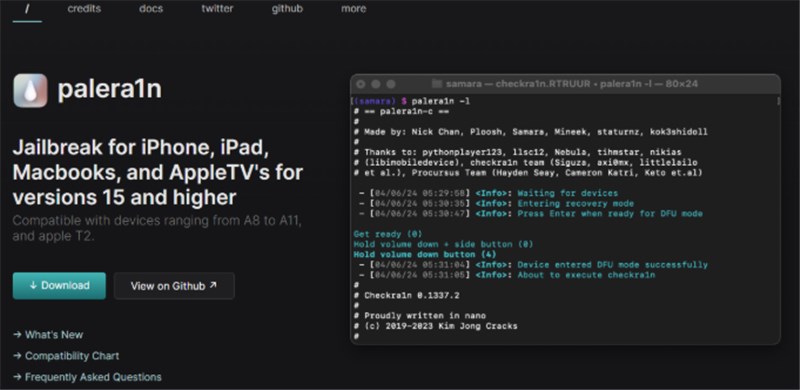Click the "Checkra1n 0.1337.2" version line
The height and width of the screenshot is (390, 800).
coord(407,295)
